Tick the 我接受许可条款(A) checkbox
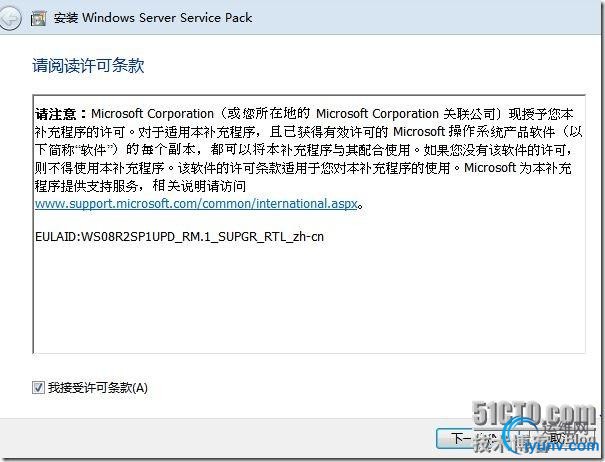This screenshot has height=462, width=605. click(x=38, y=387)
